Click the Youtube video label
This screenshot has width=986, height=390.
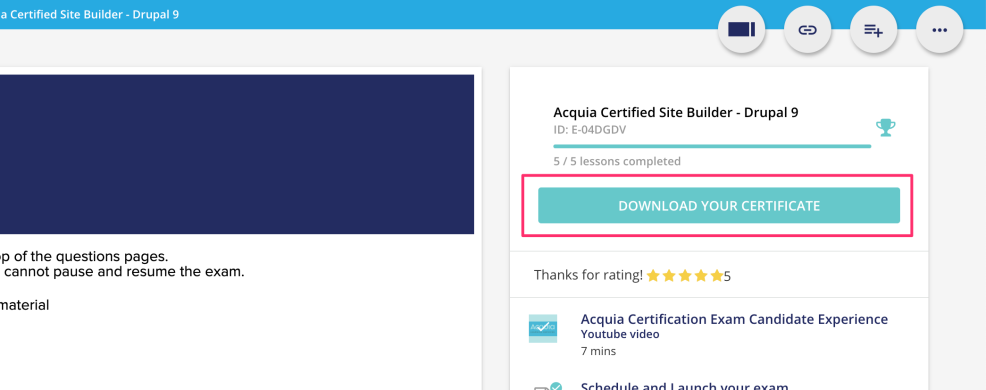point(620,334)
